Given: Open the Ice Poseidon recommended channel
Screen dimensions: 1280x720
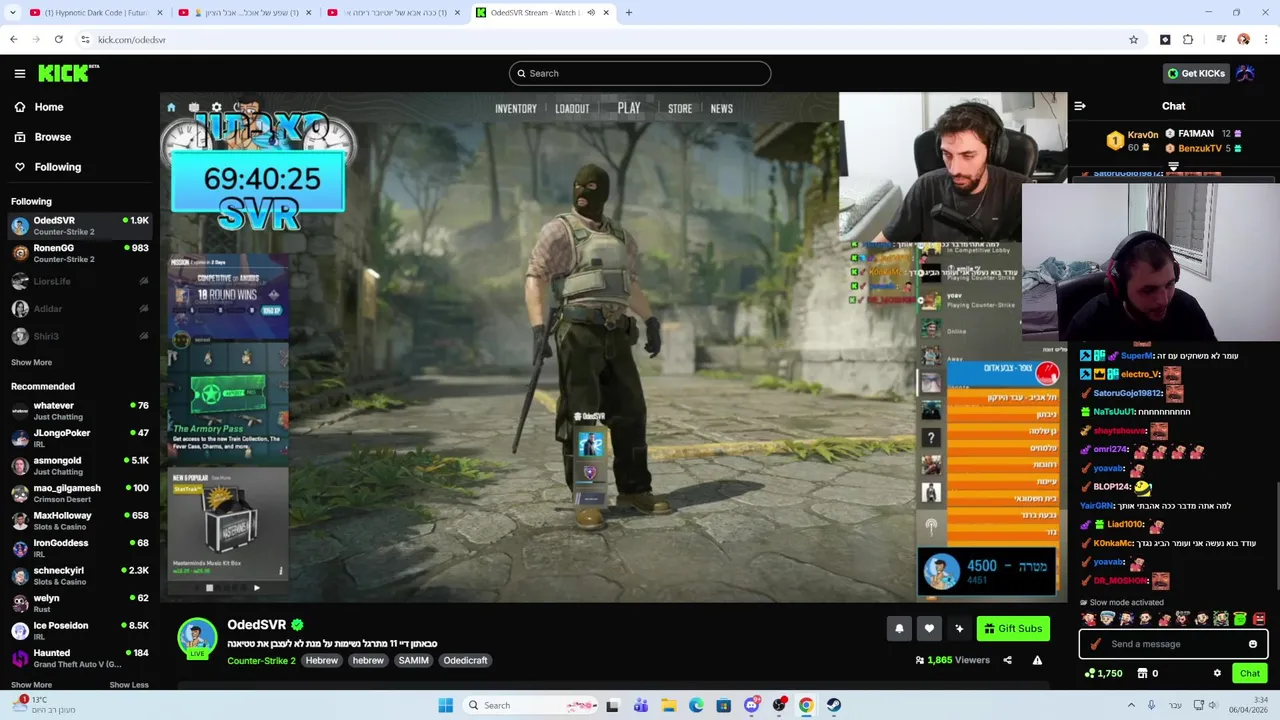Looking at the screenshot, I should pyautogui.click(x=80, y=631).
